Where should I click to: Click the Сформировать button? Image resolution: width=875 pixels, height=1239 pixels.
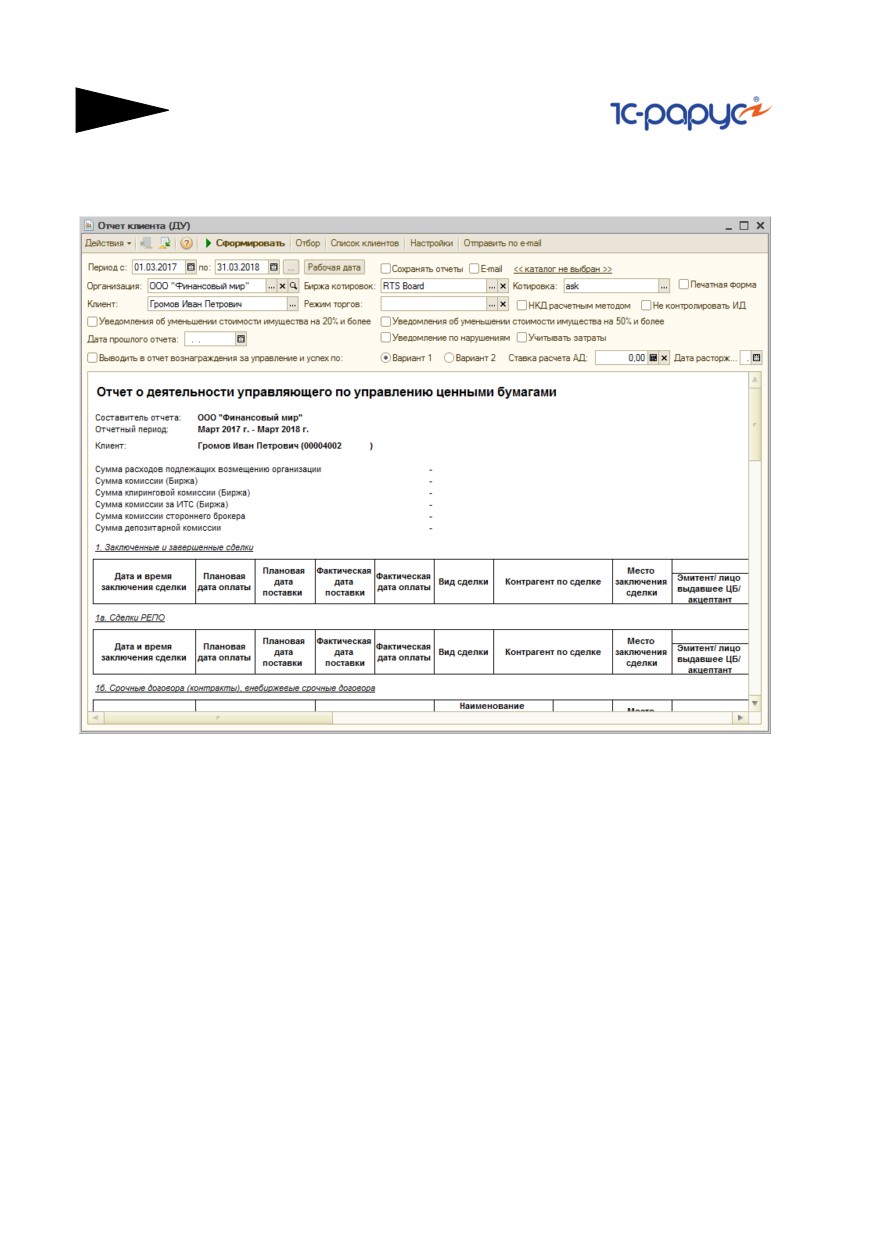[x=246, y=243]
